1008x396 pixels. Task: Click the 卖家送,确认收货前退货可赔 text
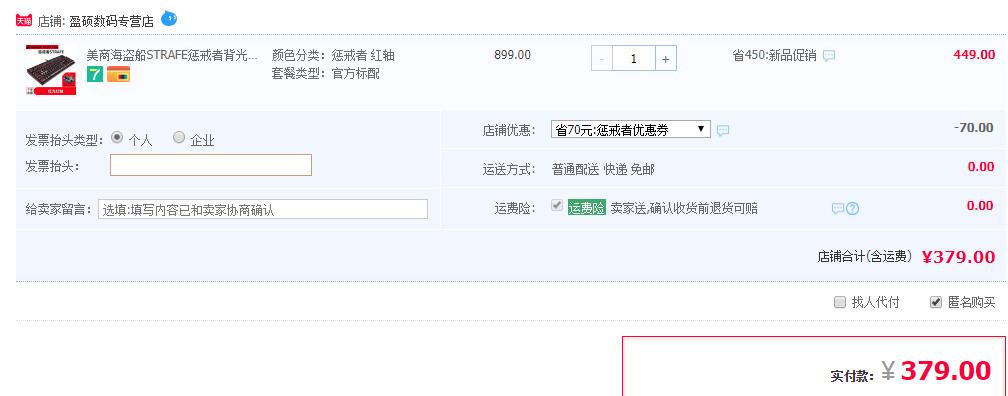pyautogui.click(x=684, y=208)
